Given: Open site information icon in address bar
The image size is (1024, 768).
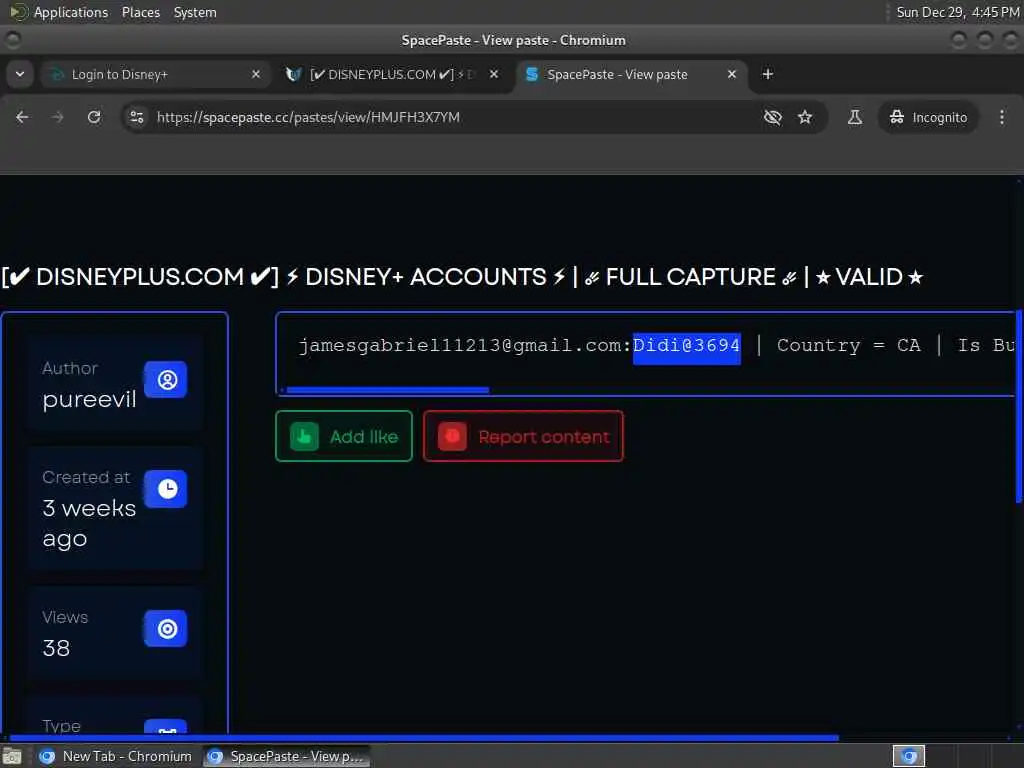Looking at the screenshot, I should tap(136, 117).
